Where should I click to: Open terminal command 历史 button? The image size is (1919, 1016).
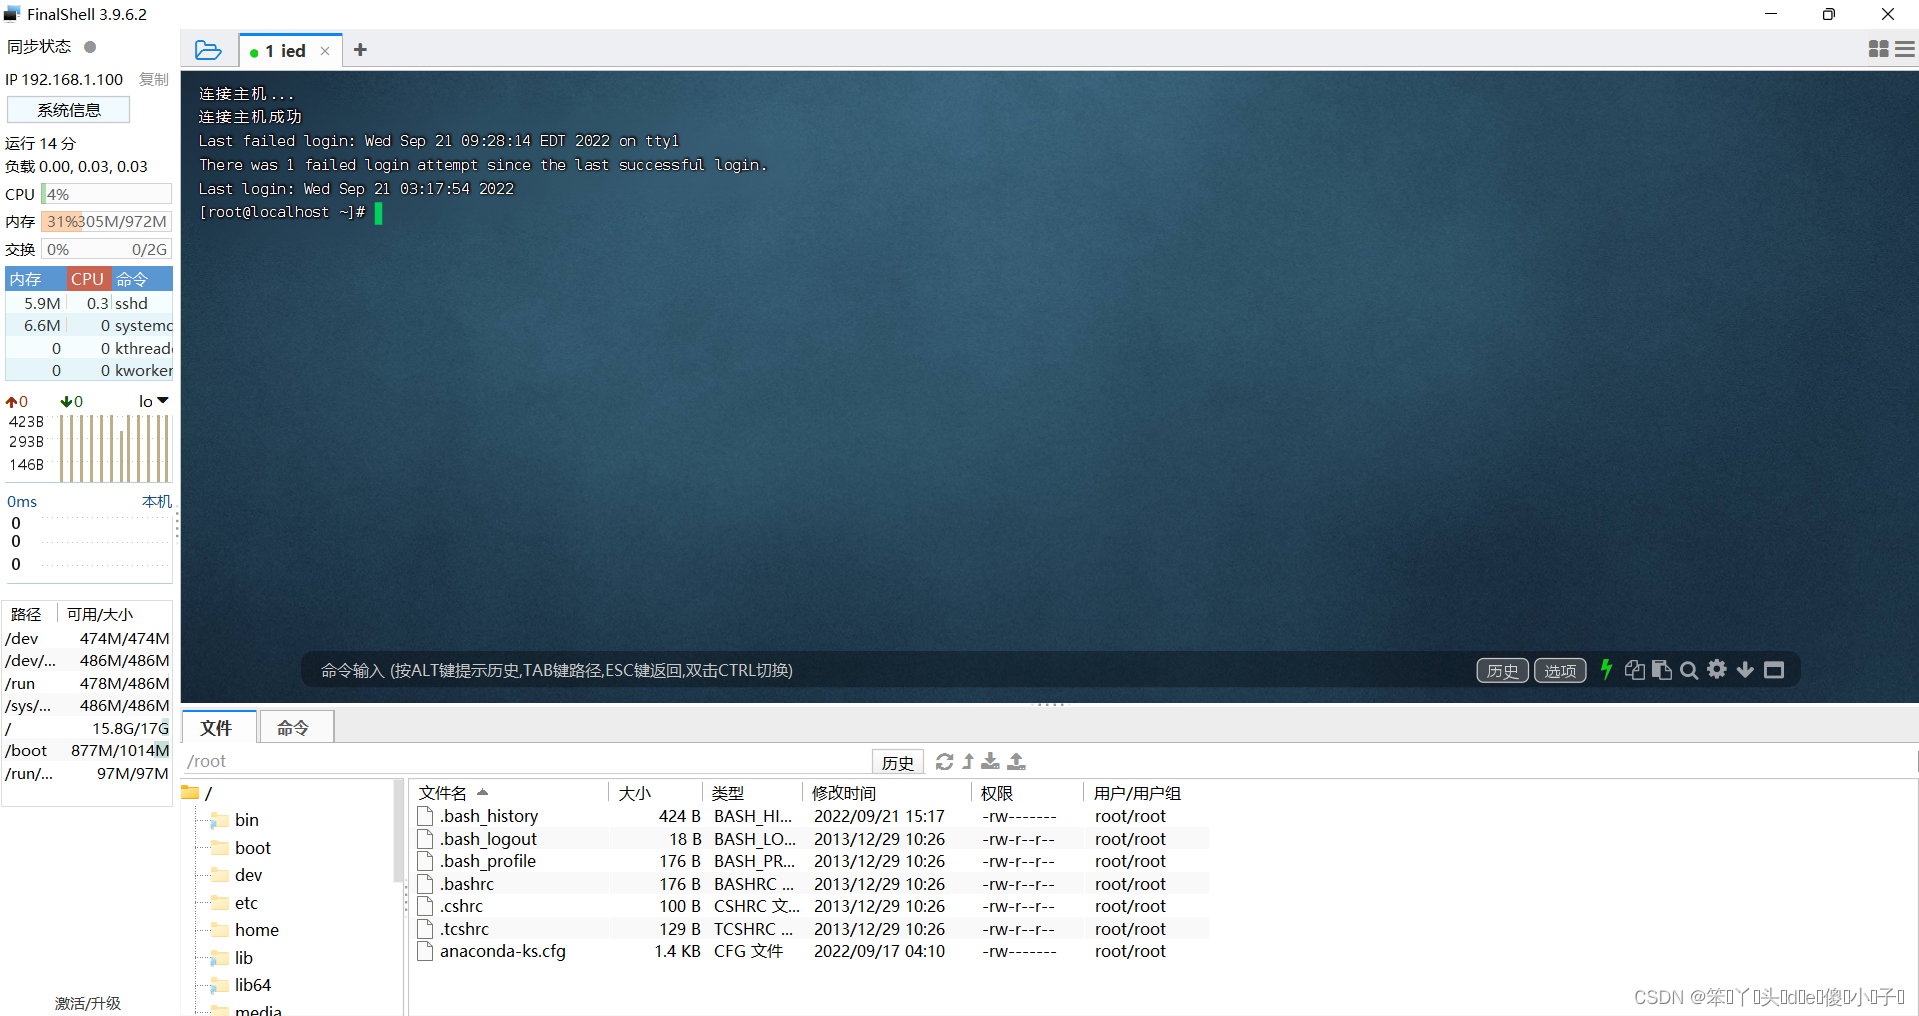(x=1502, y=671)
